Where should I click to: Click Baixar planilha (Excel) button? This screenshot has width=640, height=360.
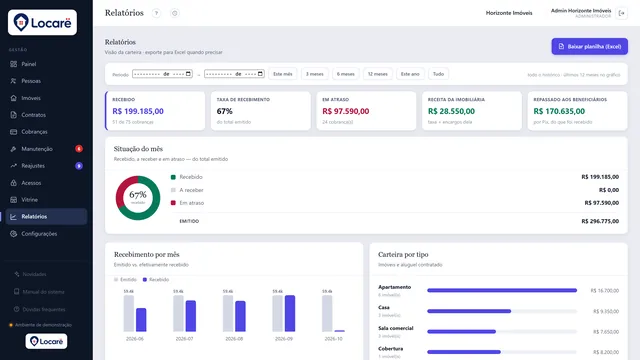coord(589,47)
